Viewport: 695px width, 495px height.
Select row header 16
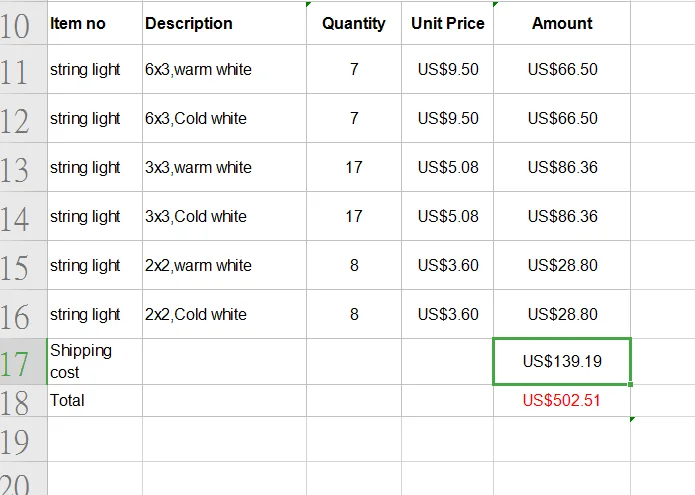pyautogui.click(x=23, y=314)
